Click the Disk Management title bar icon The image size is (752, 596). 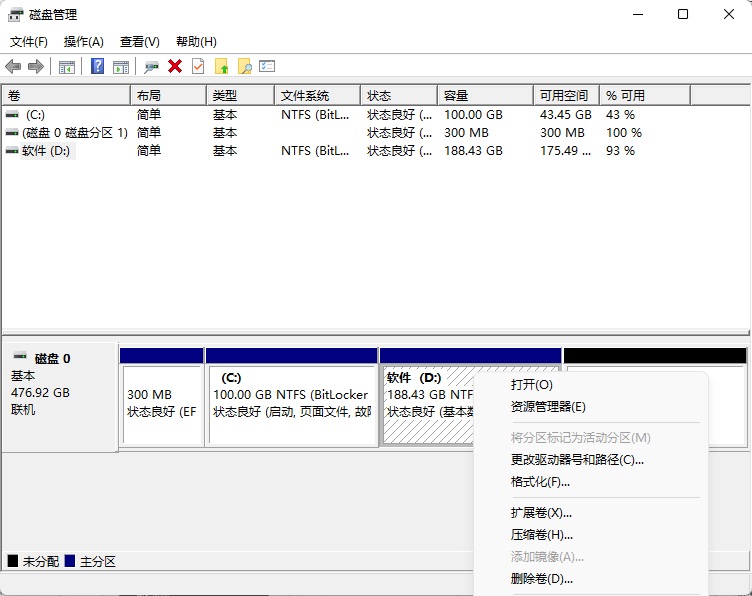coord(15,15)
